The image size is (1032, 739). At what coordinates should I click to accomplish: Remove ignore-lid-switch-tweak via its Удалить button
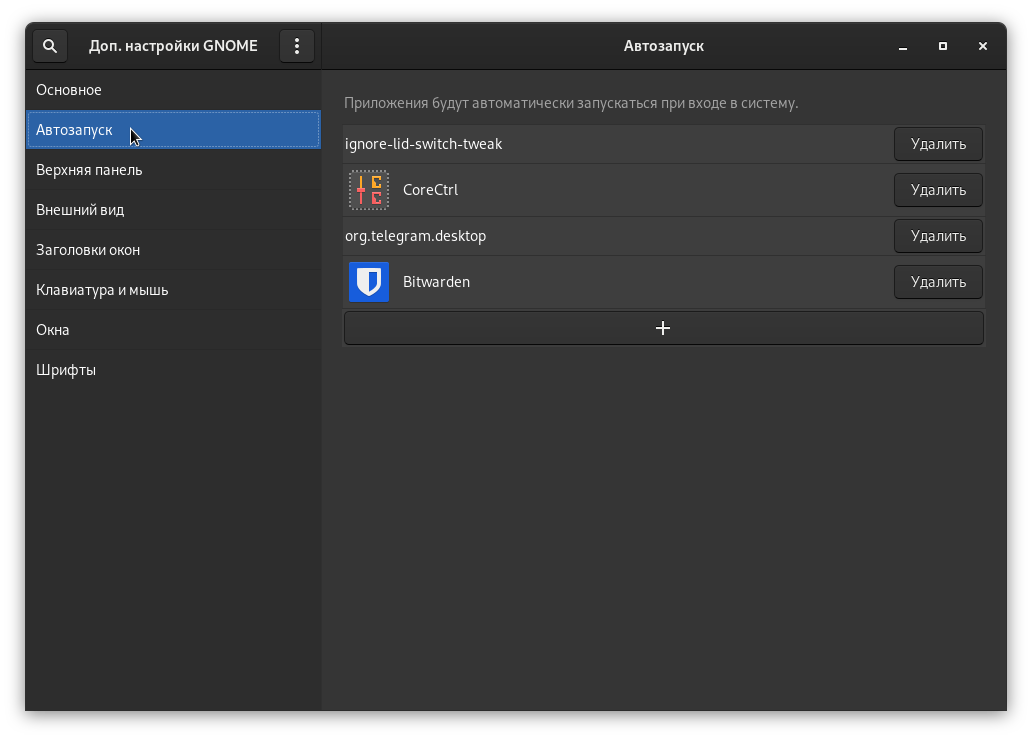click(x=937, y=144)
